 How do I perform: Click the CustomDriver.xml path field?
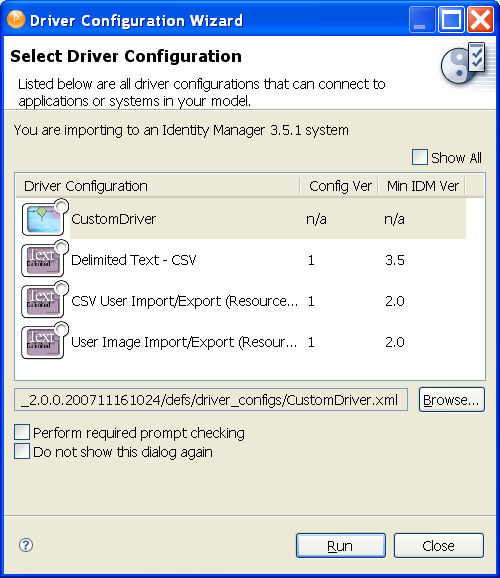pos(211,400)
